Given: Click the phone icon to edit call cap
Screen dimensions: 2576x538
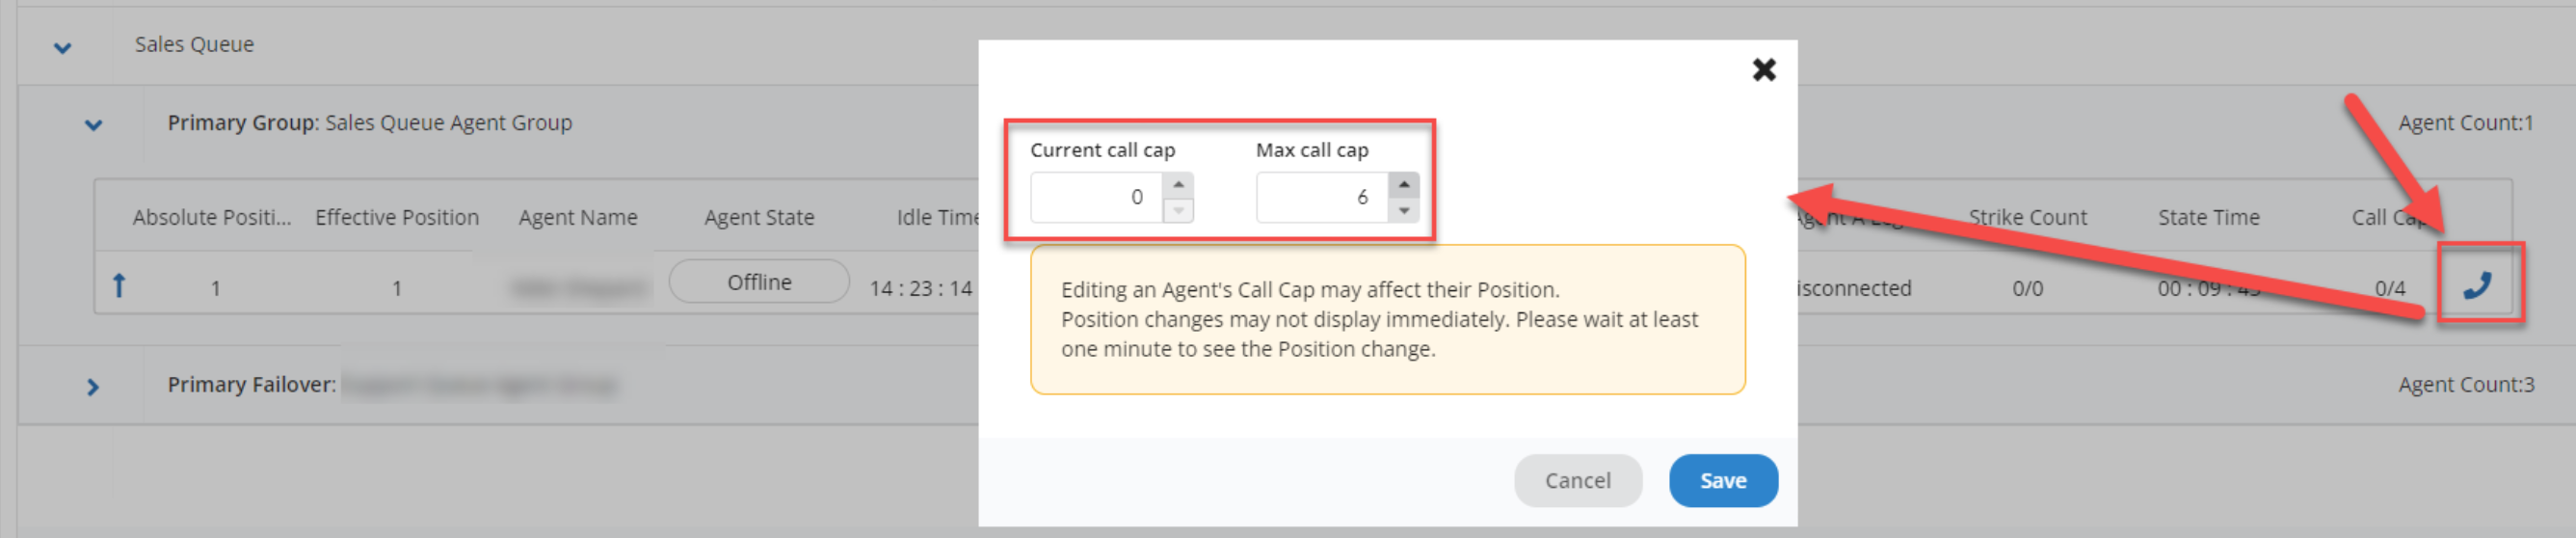Looking at the screenshot, I should (x=2476, y=286).
